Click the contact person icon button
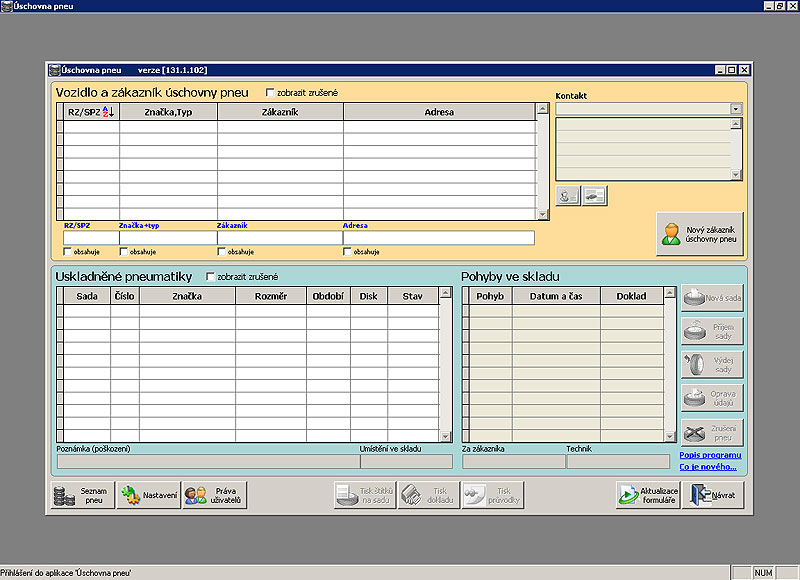The height and width of the screenshot is (580, 800). coord(568,196)
